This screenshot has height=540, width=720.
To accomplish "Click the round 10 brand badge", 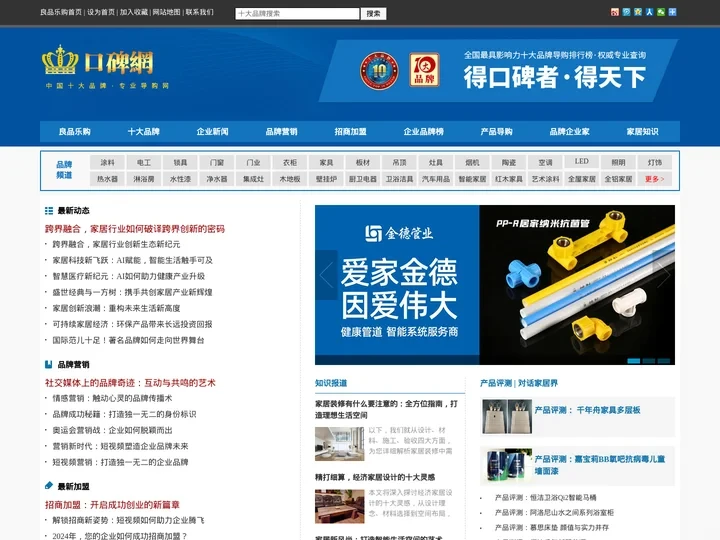I will click(379, 71).
